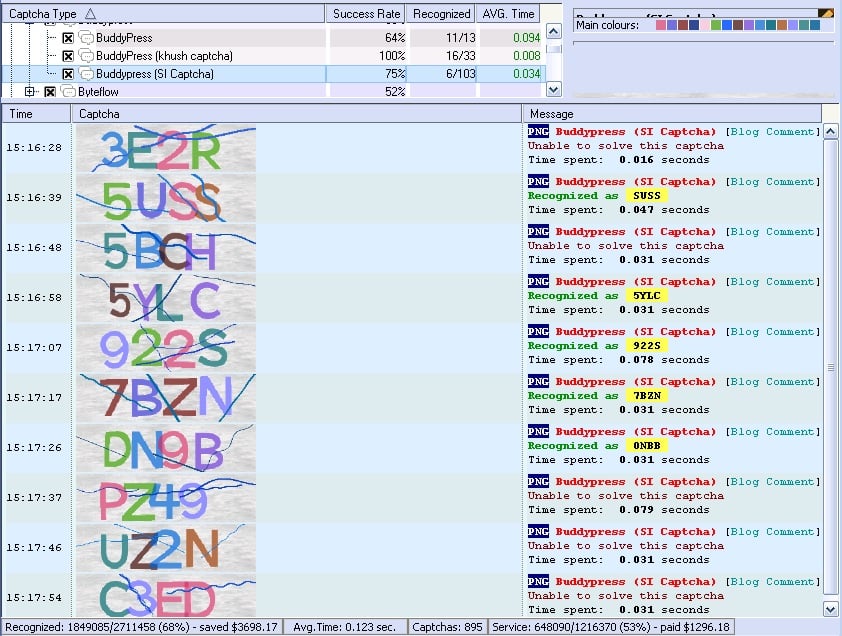Sort by the AVG. Time column header
This screenshot has width=842, height=636.
coord(508,14)
